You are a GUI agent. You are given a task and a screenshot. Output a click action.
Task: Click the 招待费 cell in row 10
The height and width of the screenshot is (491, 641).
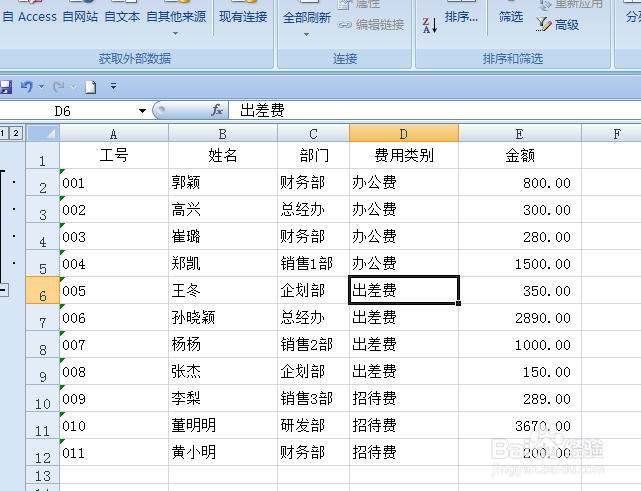pos(404,398)
